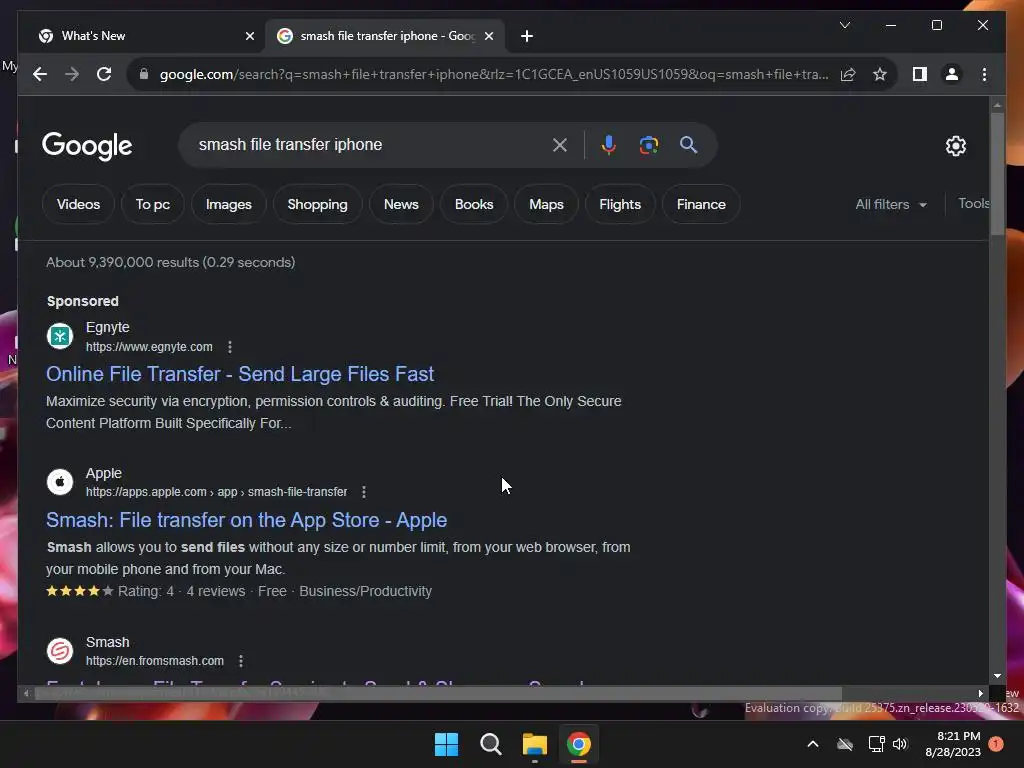Click horizontal scrollbar right arrow

point(980,694)
